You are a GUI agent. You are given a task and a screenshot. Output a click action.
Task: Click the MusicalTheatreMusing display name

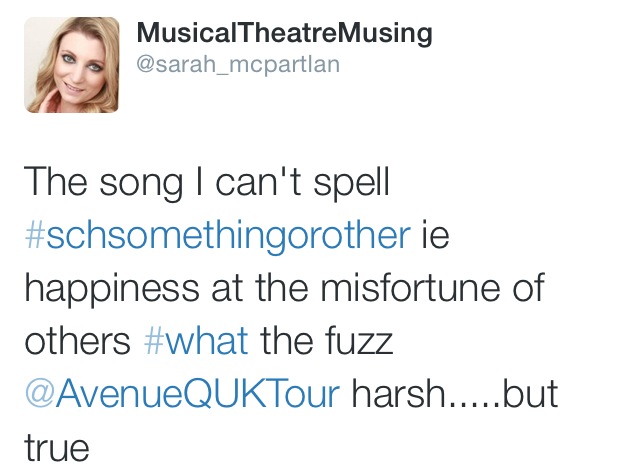pyautogui.click(x=284, y=33)
